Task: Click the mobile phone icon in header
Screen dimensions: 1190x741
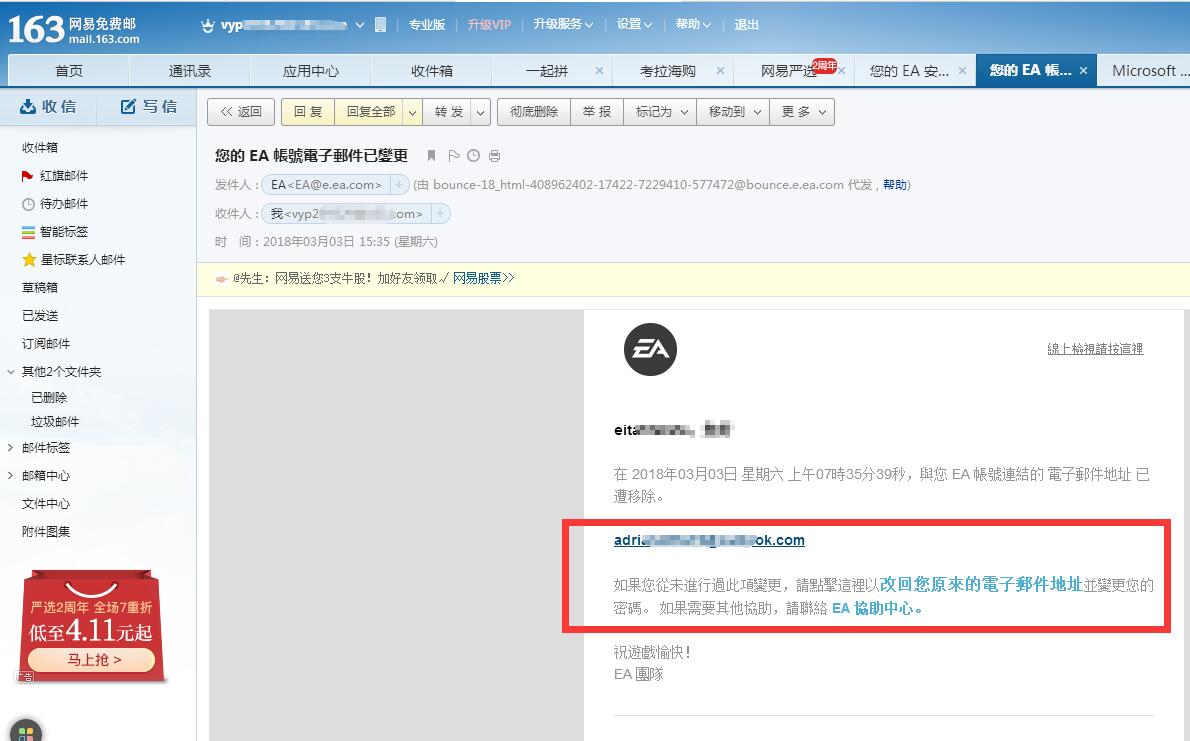Action: [x=380, y=24]
